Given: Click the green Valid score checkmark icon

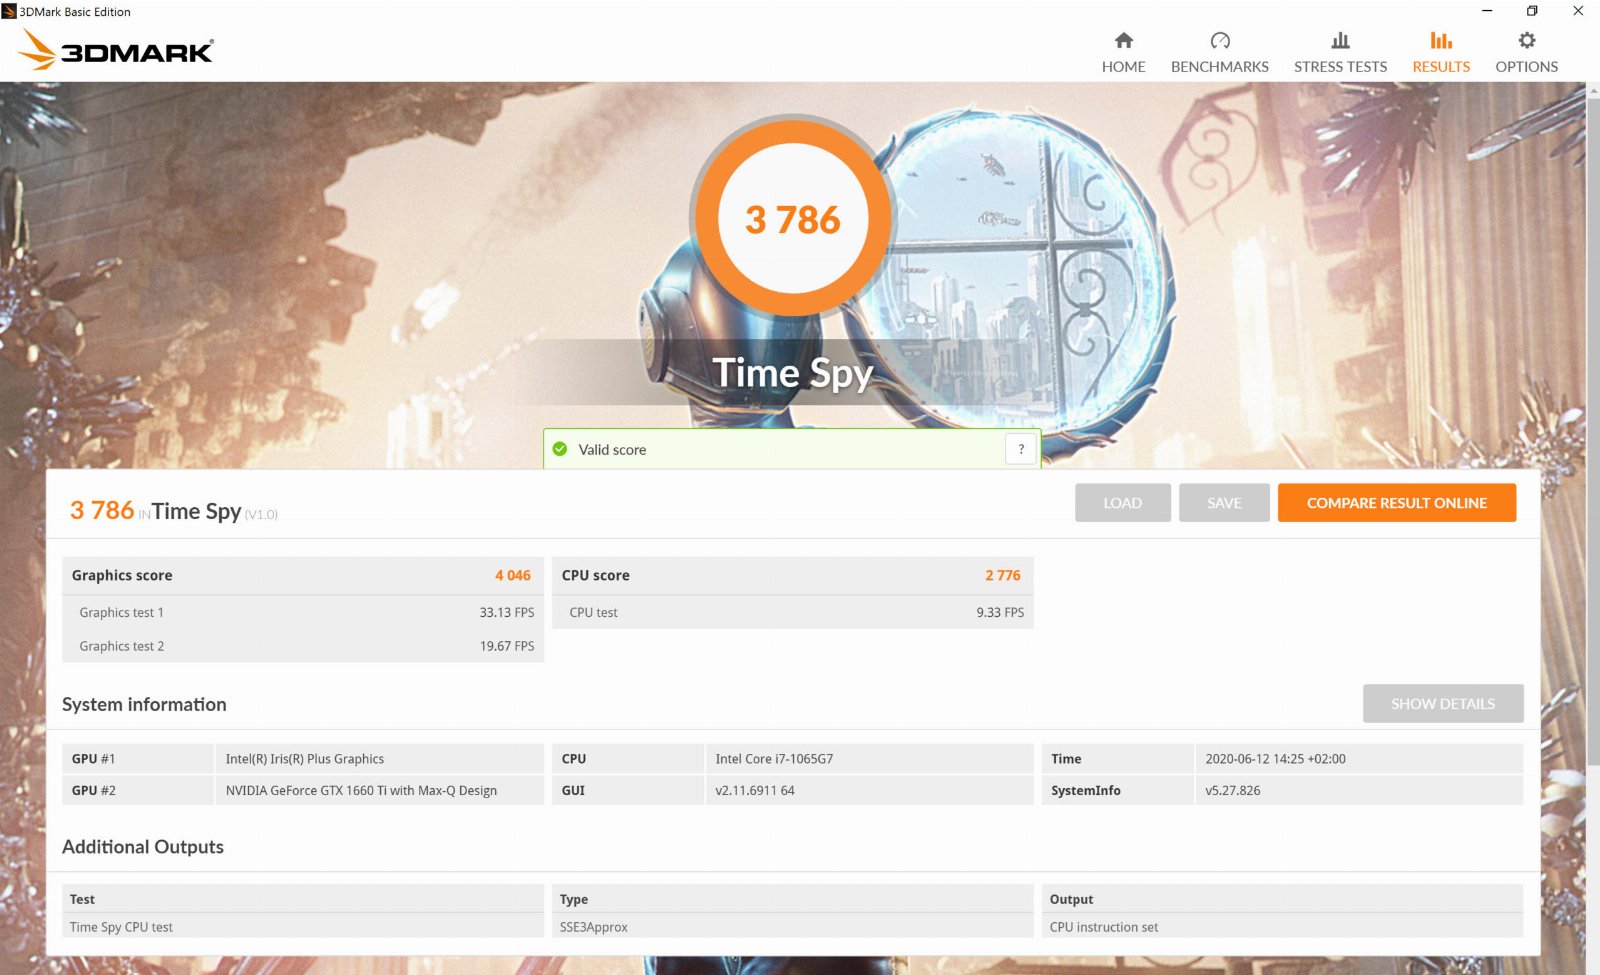Looking at the screenshot, I should click(x=560, y=449).
